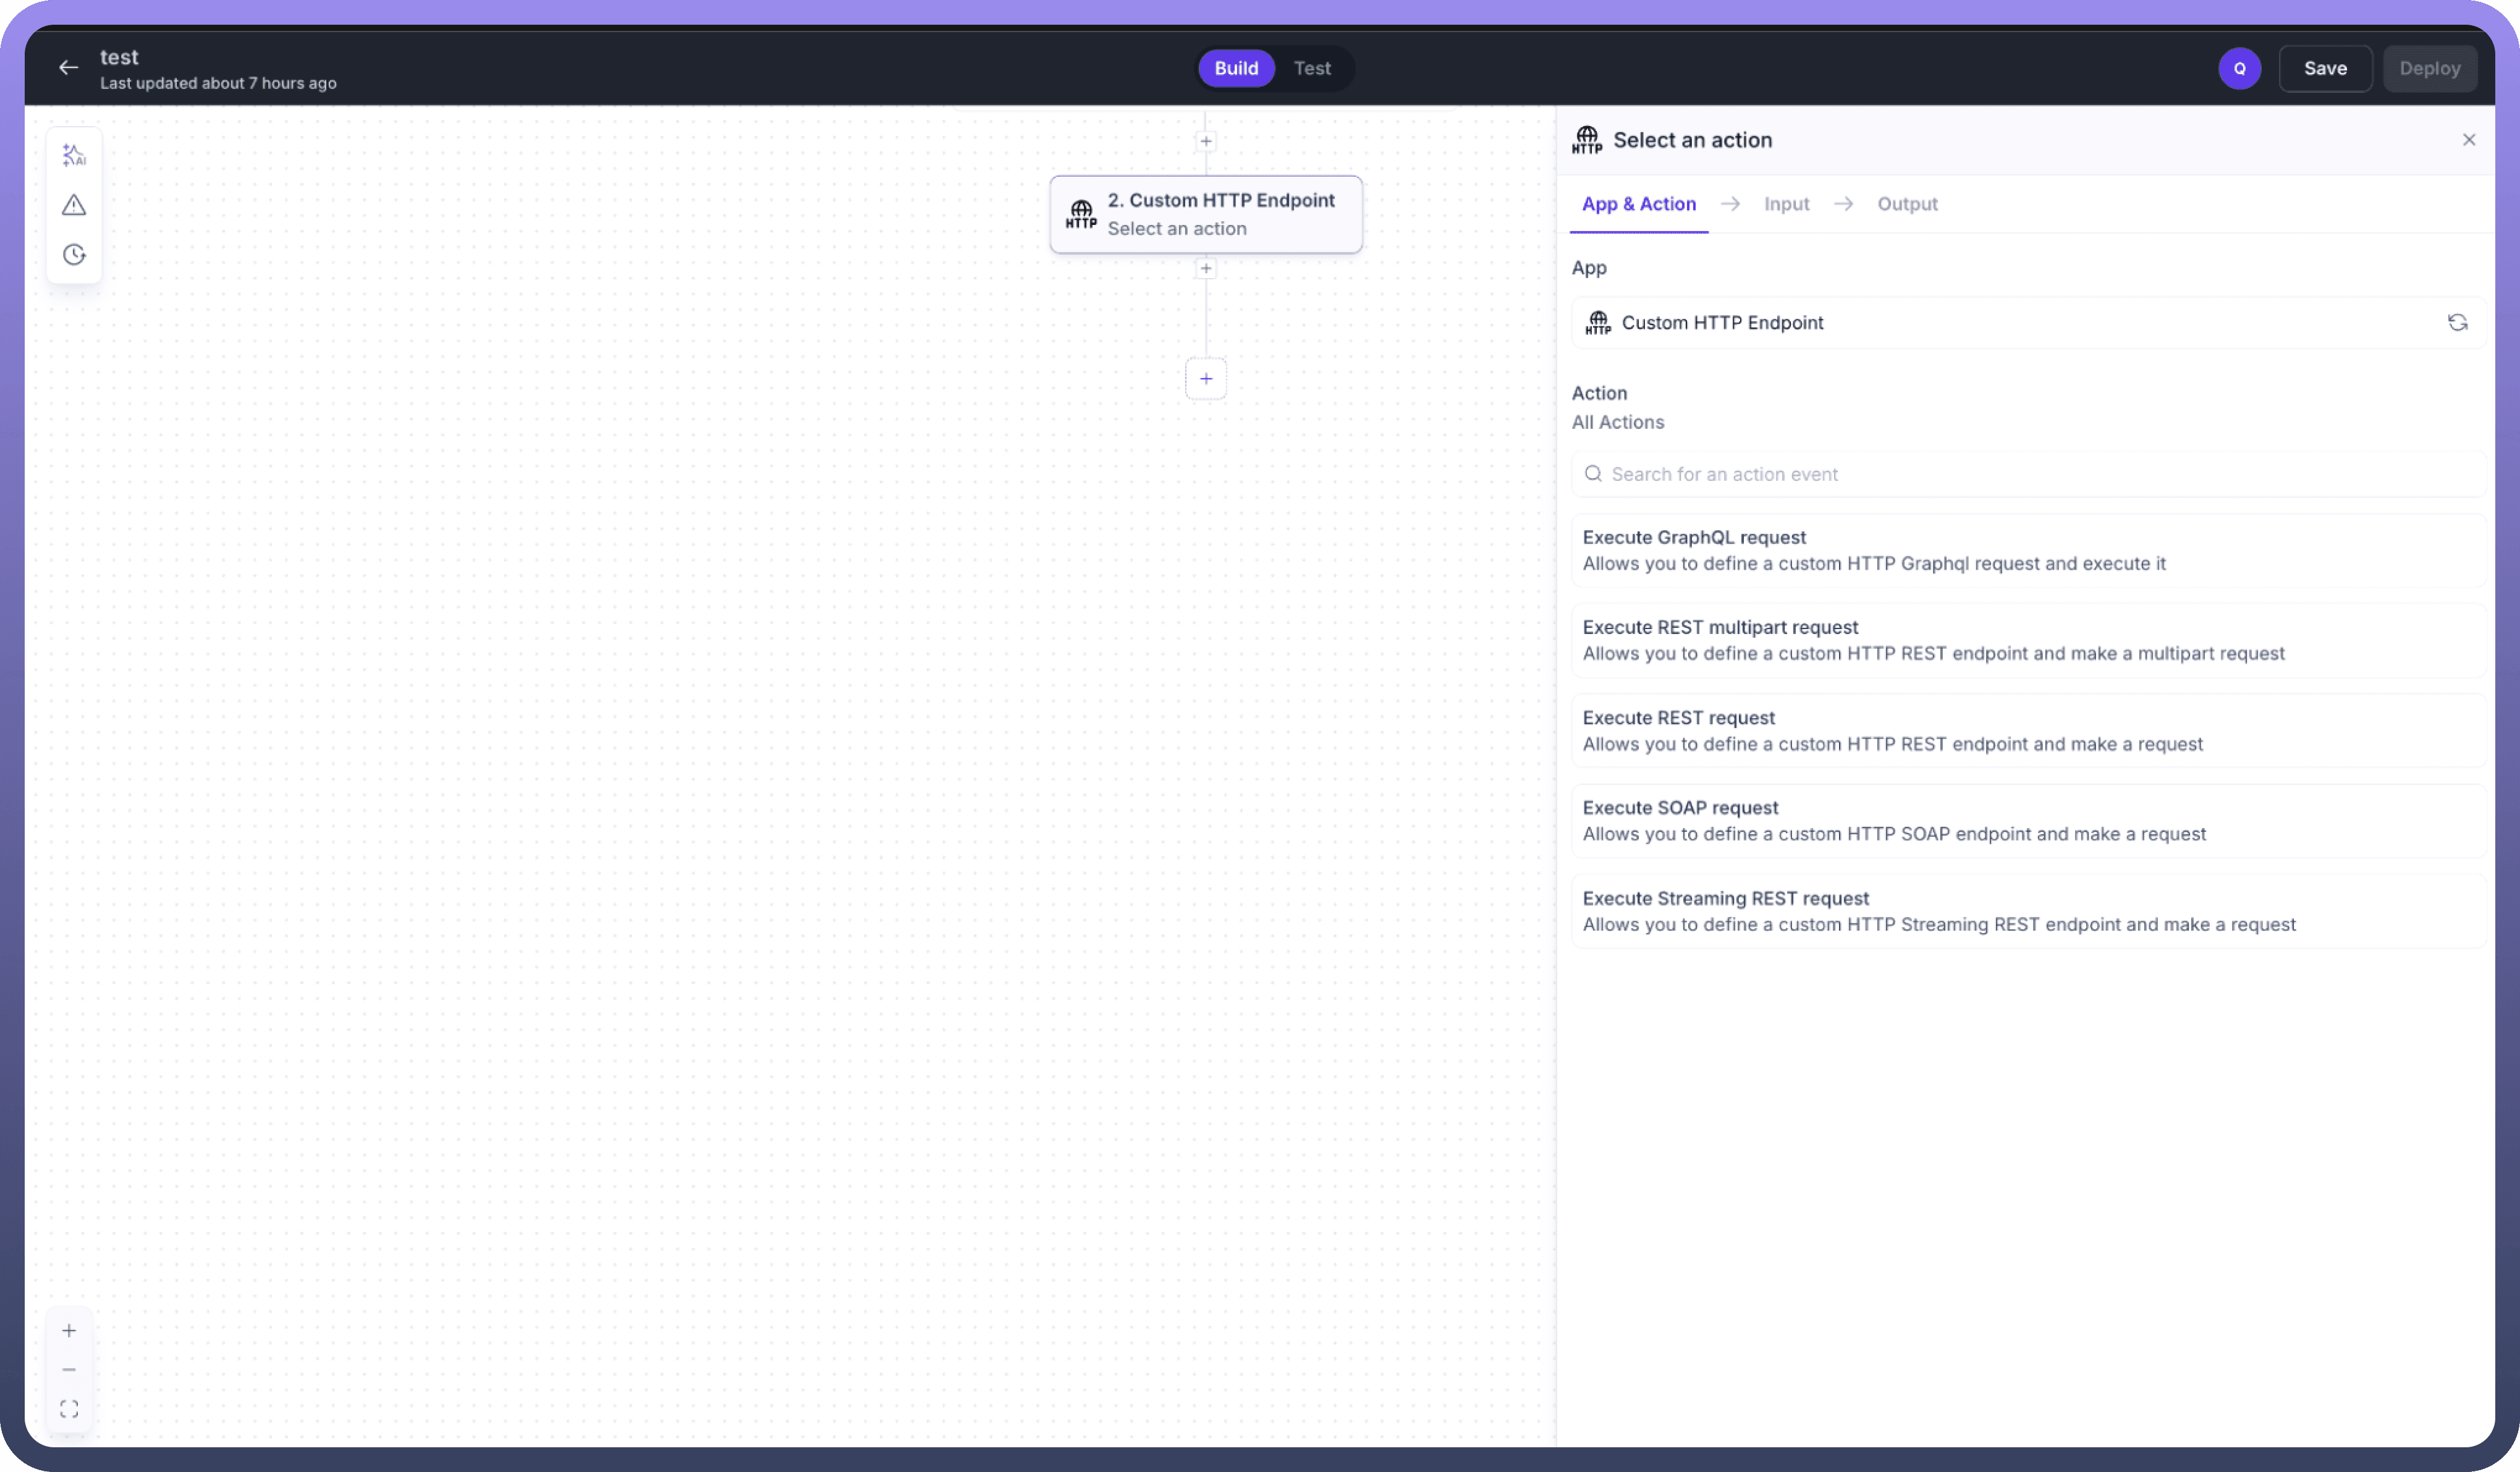
Task: Click the Save button
Action: point(2325,69)
